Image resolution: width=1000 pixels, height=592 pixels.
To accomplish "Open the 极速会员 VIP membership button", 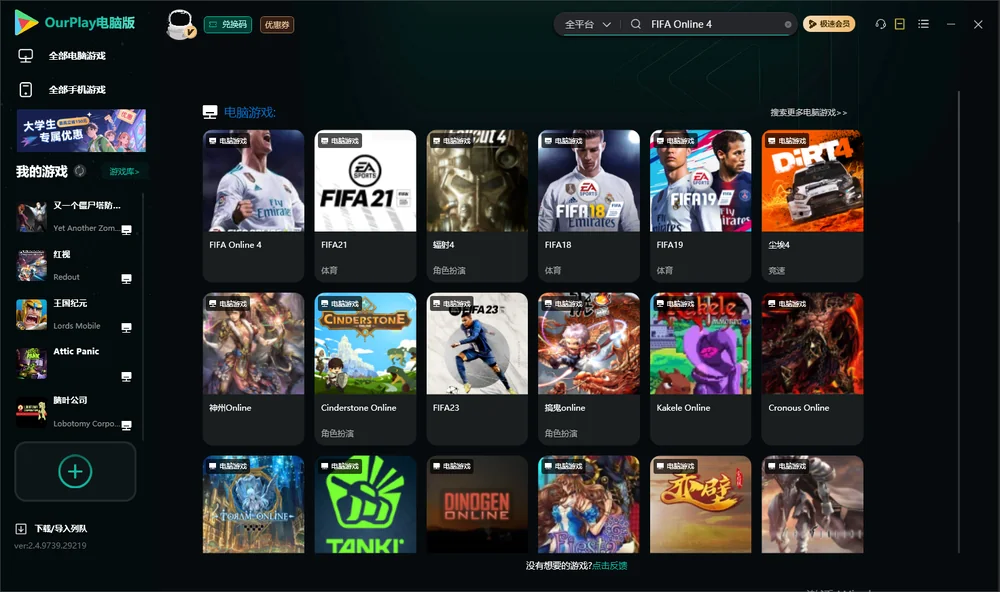I will click(x=829, y=24).
